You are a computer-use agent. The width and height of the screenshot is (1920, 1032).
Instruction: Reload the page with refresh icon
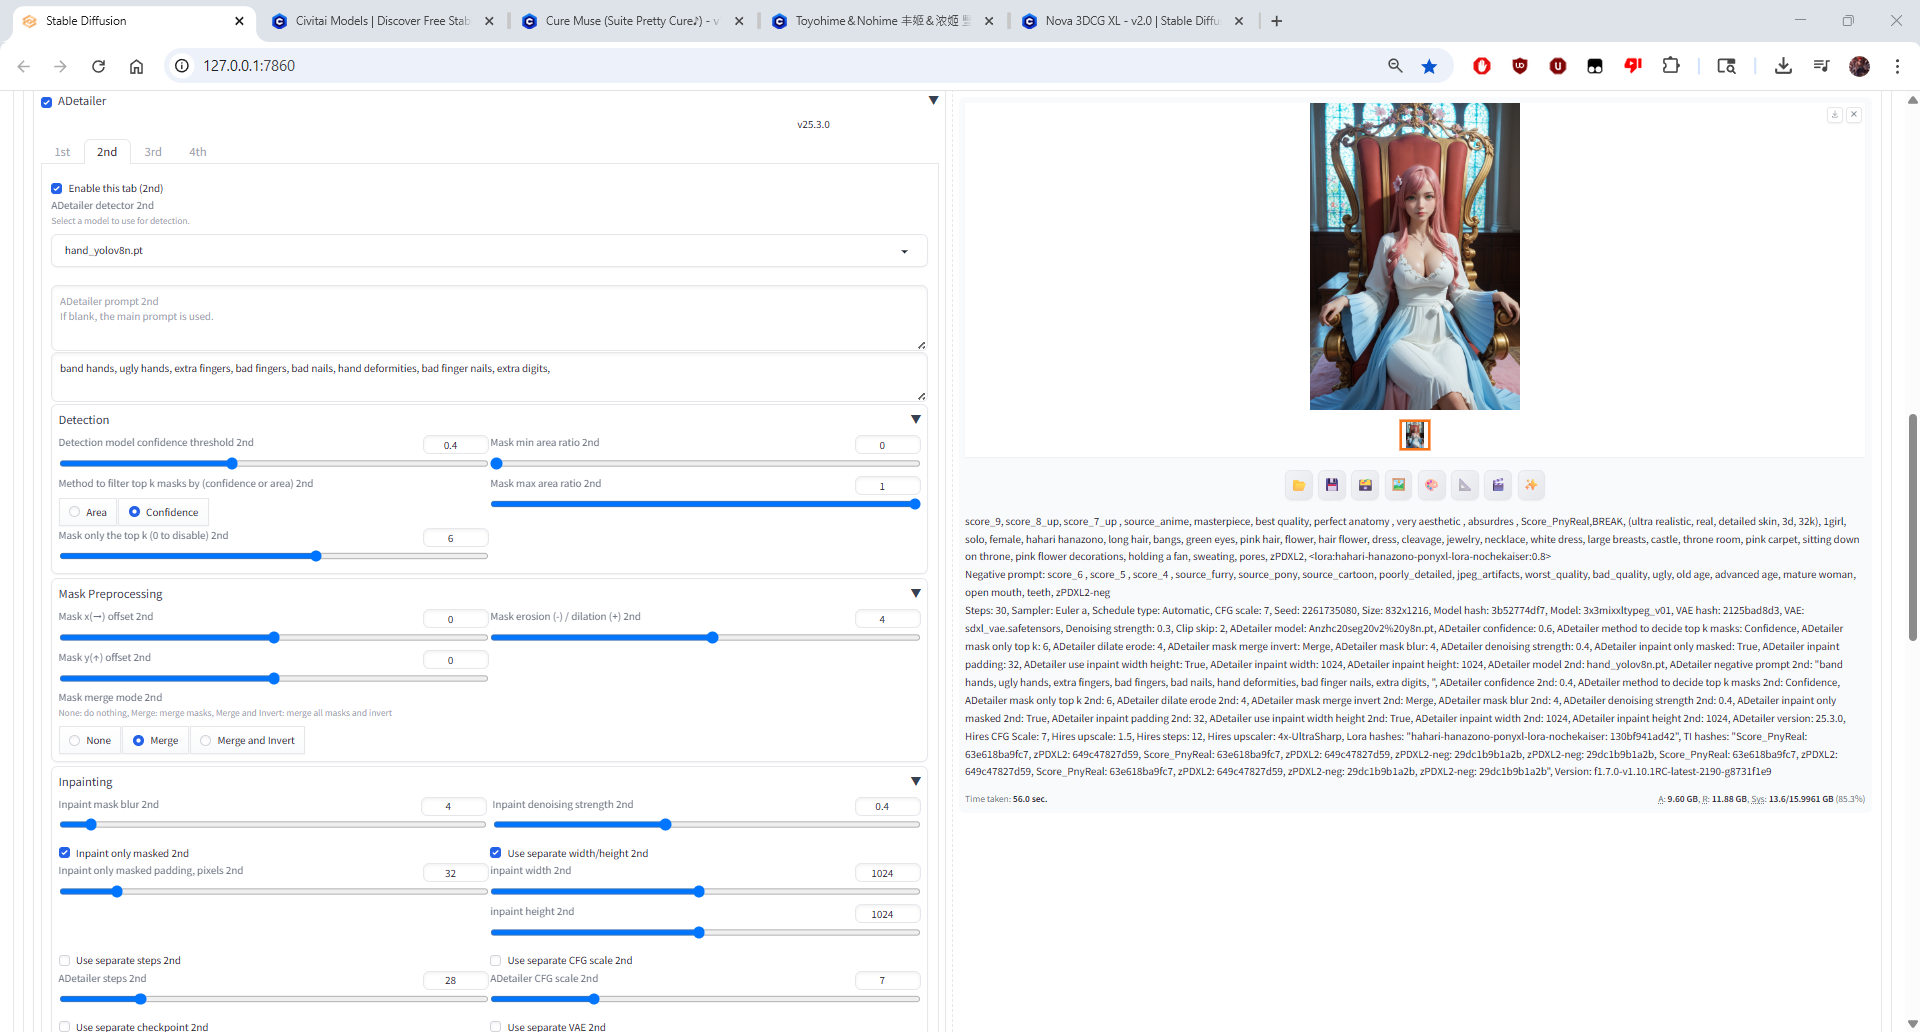click(98, 66)
